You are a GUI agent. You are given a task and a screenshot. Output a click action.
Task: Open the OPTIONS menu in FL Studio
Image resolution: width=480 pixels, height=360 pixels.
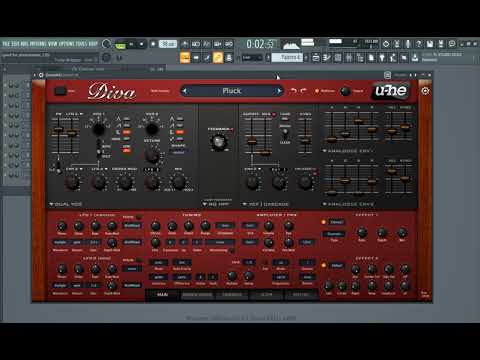(67, 44)
